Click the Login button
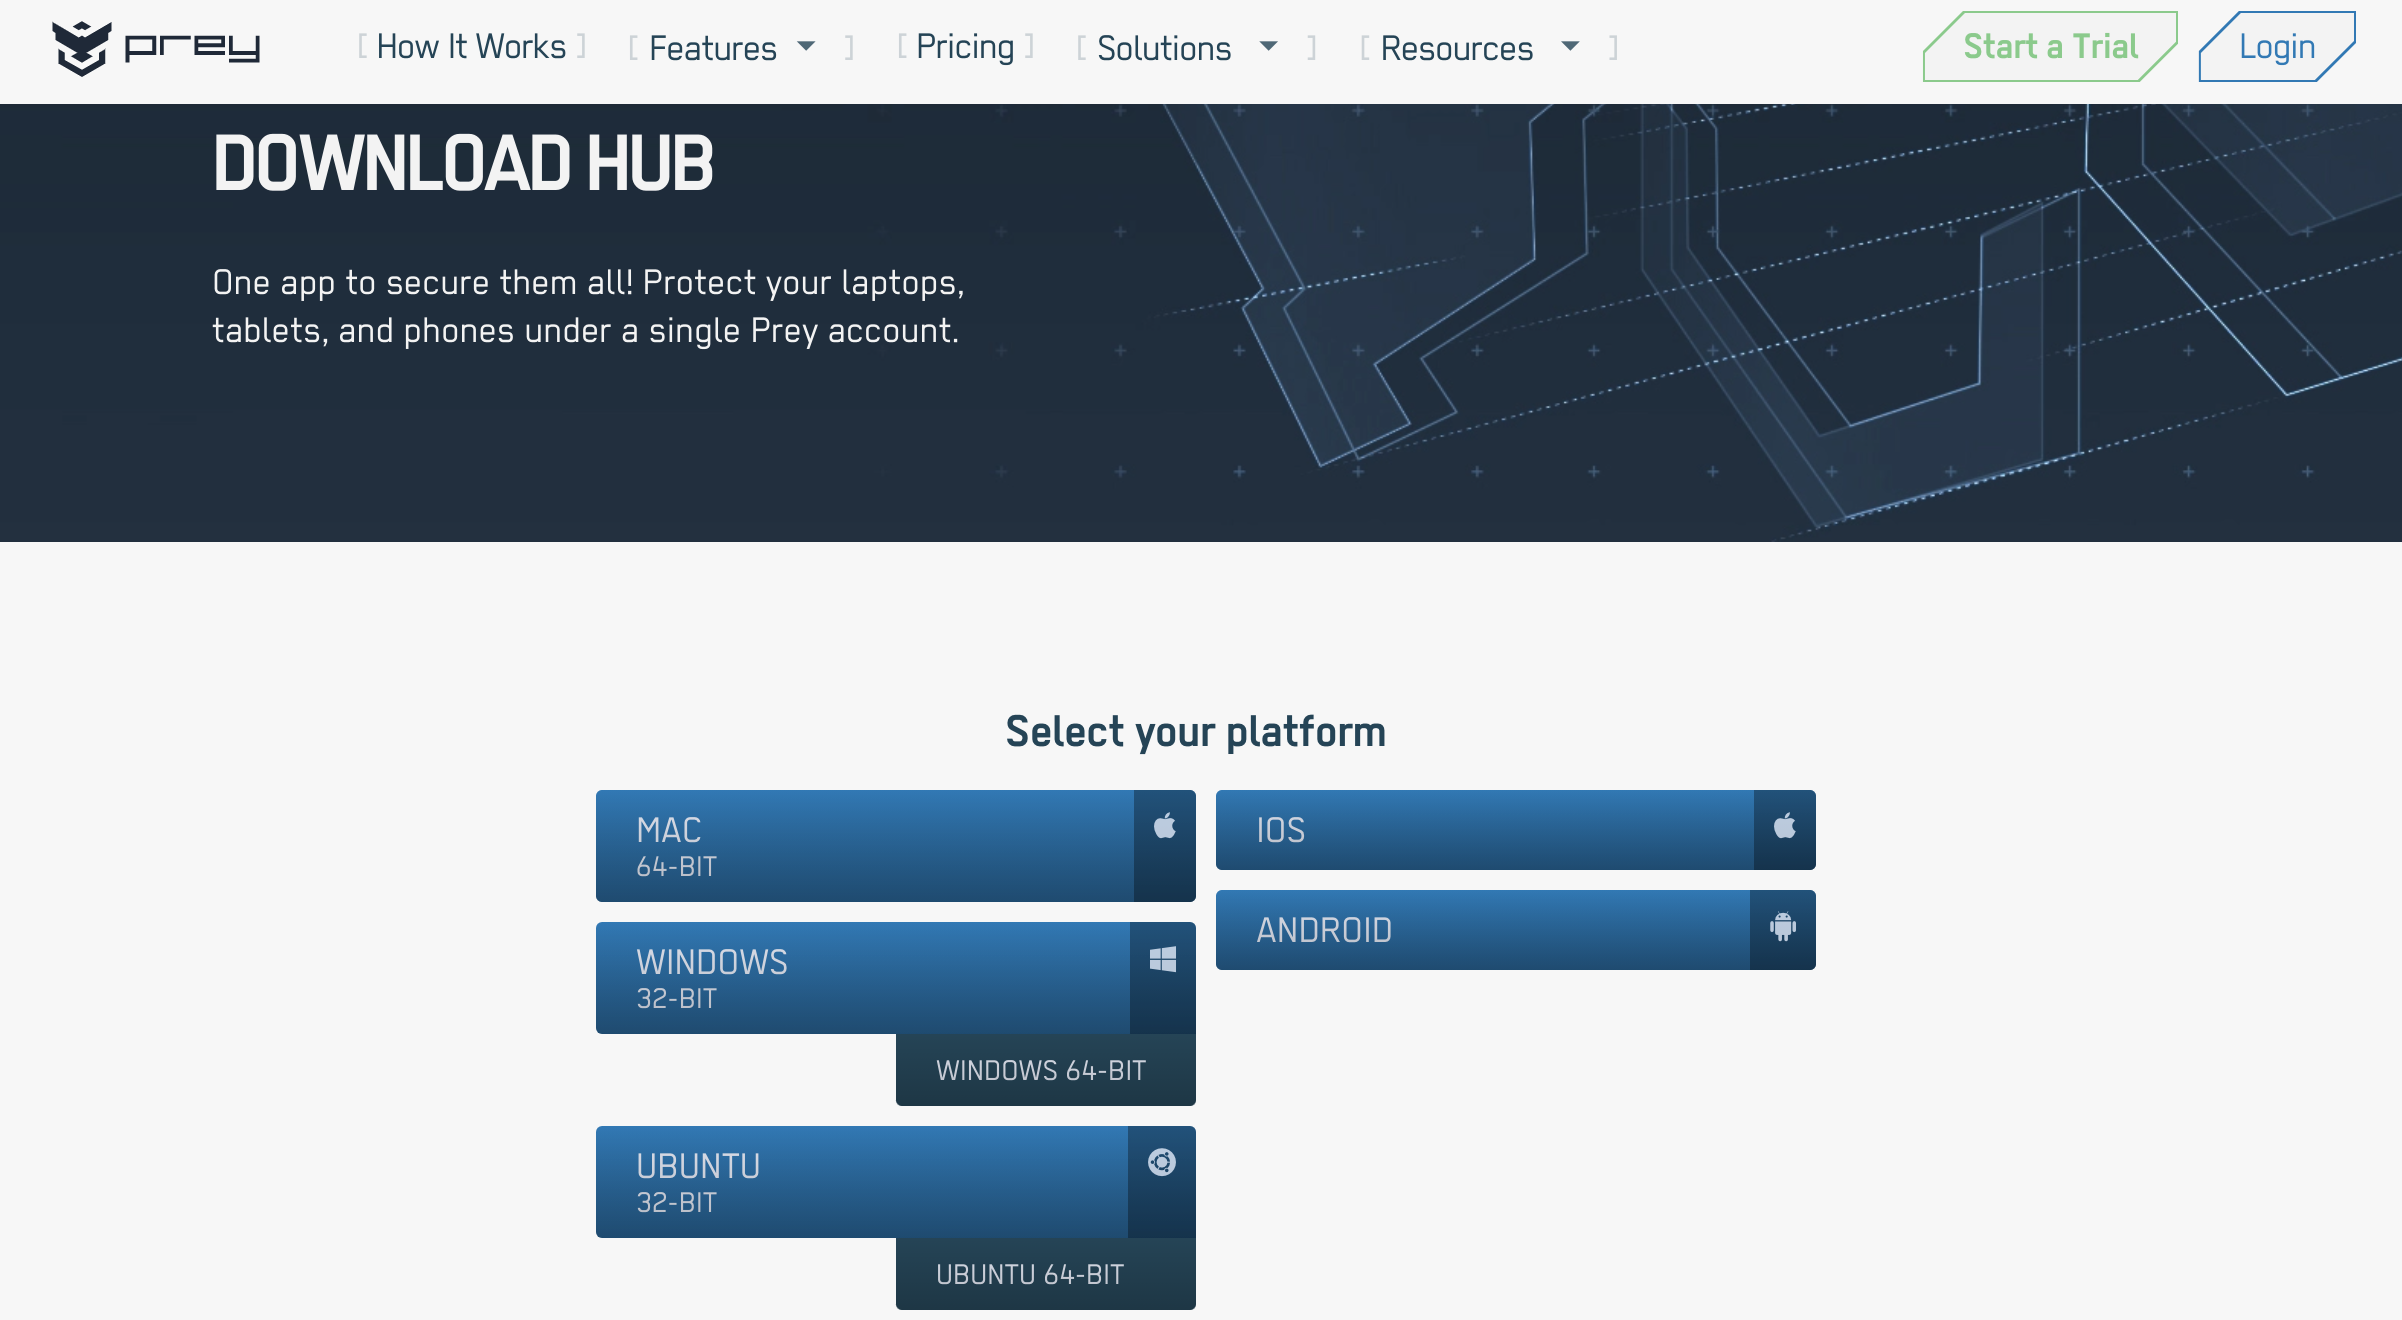The width and height of the screenshot is (2402, 1320). tap(2277, 47)
